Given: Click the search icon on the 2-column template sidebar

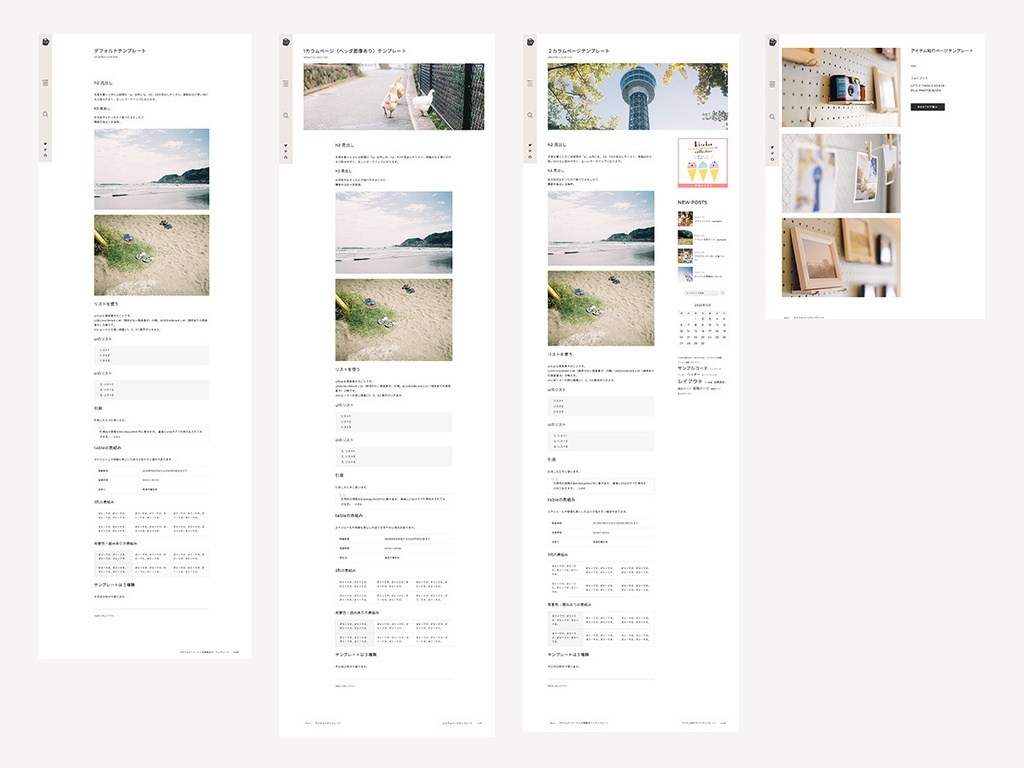Looking at the screenshot, I should pyautogui.click(x=530, y=115).
